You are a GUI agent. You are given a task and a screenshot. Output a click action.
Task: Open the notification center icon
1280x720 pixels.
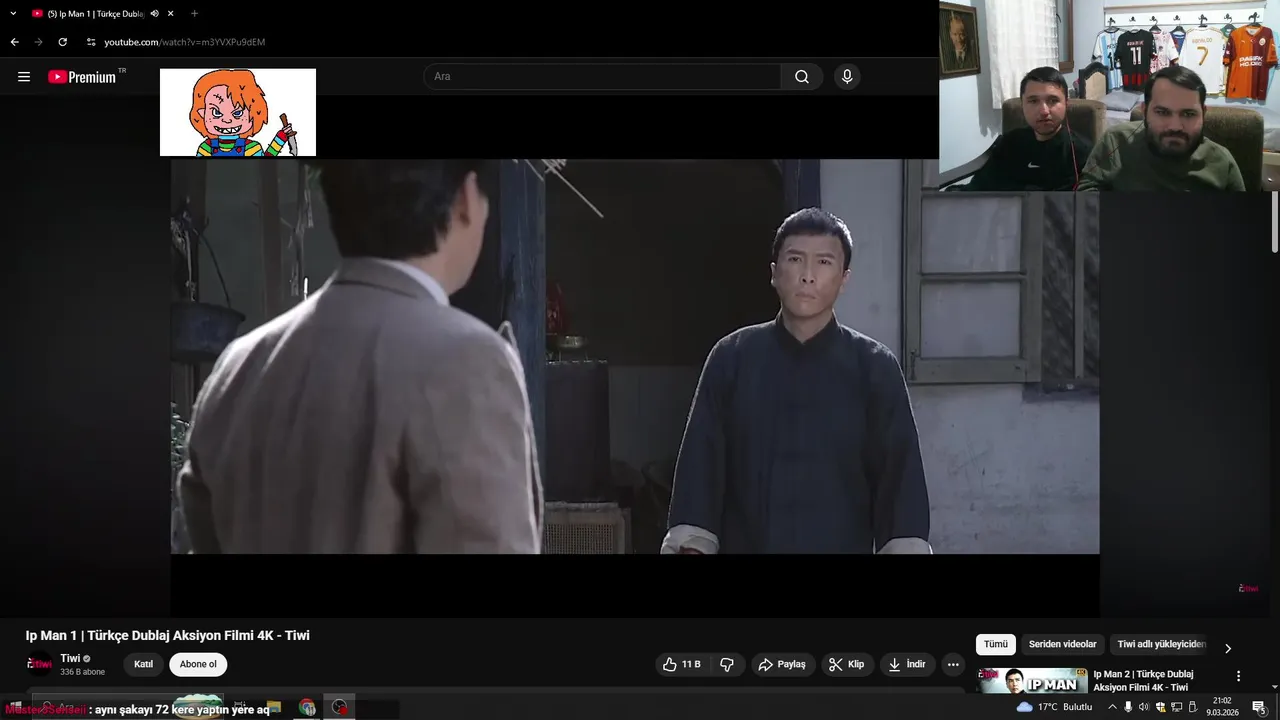[1259, 707]
